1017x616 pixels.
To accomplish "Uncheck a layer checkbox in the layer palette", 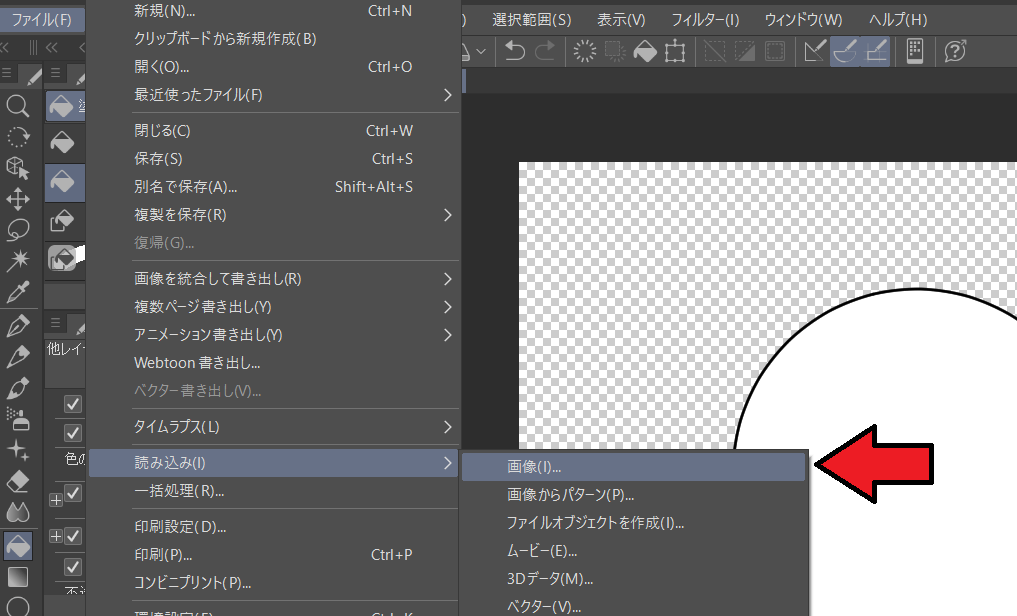I will 75,404.
